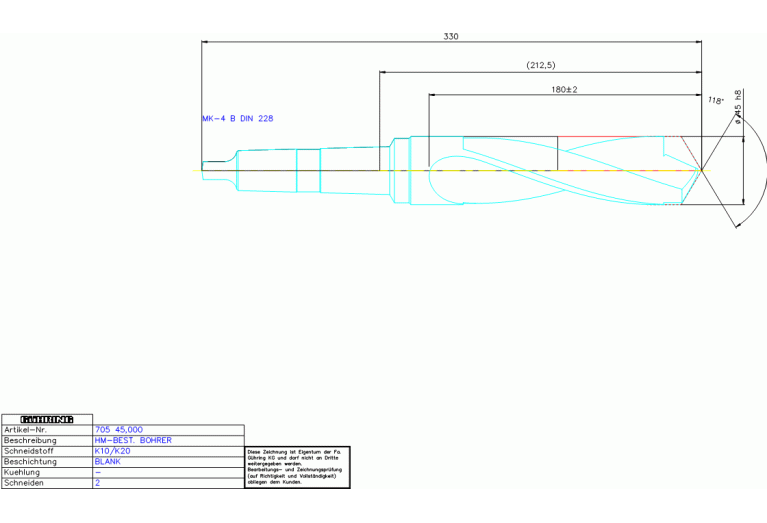Click the drill tip point
The image size is (767, 523).
(701, 170)
